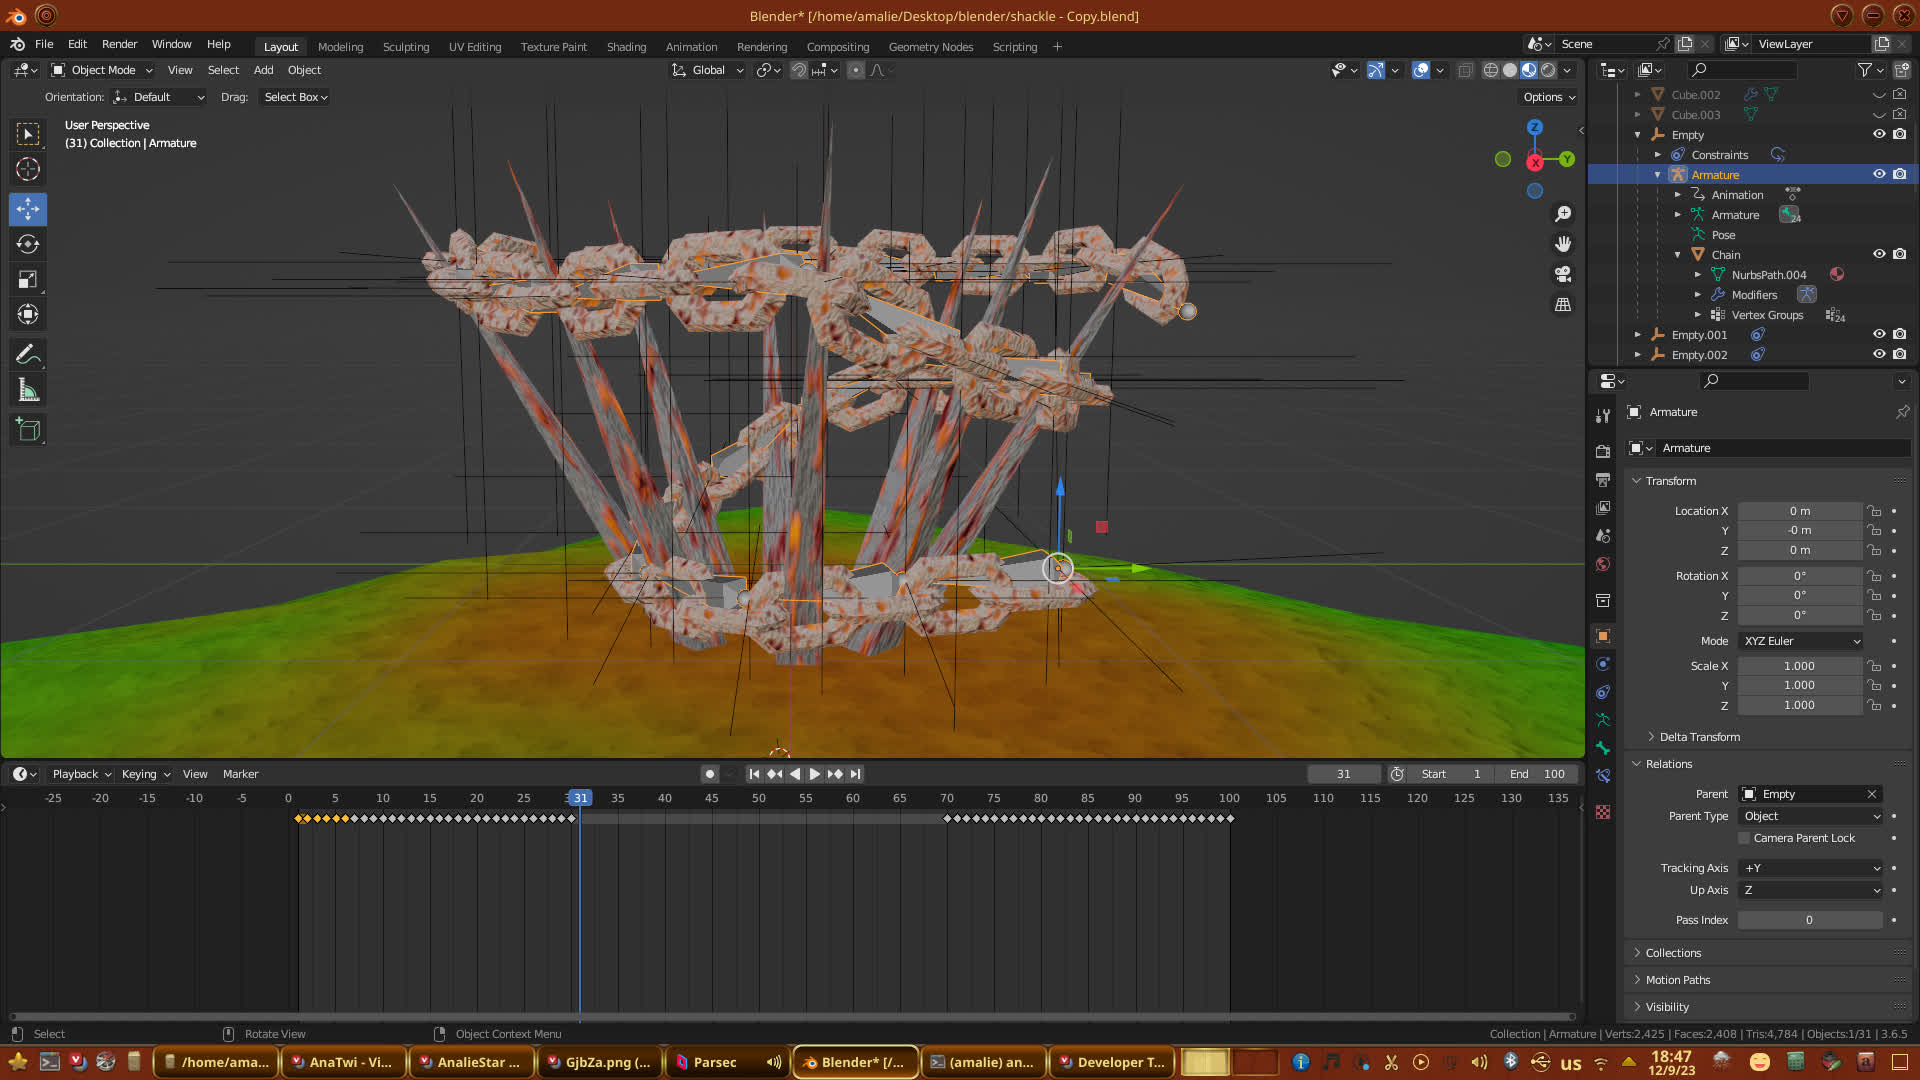Activate the Measure tool

28,391
